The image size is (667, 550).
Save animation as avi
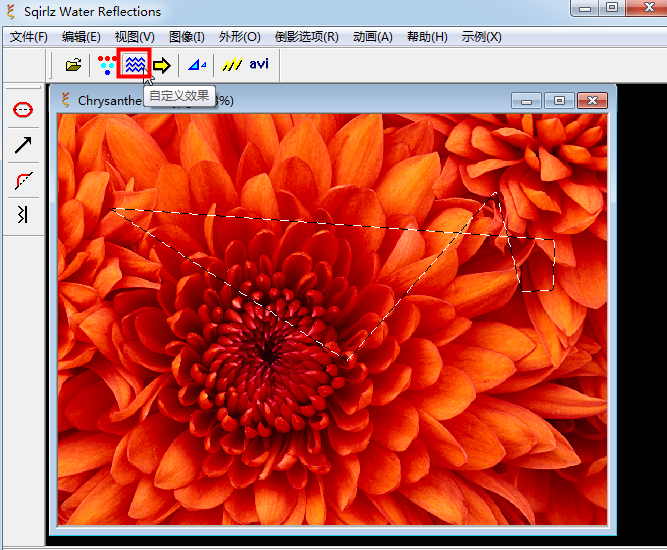pyautogui.click(x=259, y=64)
